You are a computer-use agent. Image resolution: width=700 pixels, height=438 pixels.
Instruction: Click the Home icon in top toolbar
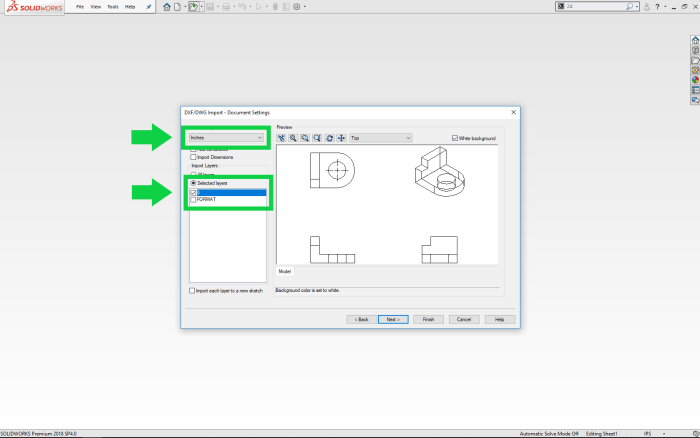pos(167,7)
